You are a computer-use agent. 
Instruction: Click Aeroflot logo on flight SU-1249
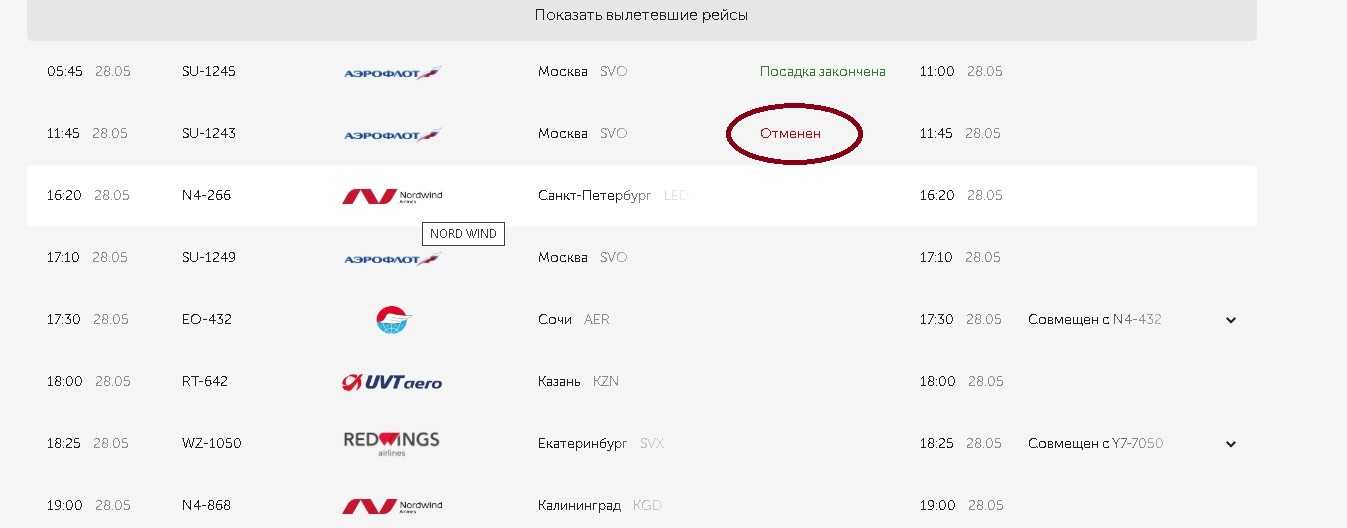click(392, 258)
